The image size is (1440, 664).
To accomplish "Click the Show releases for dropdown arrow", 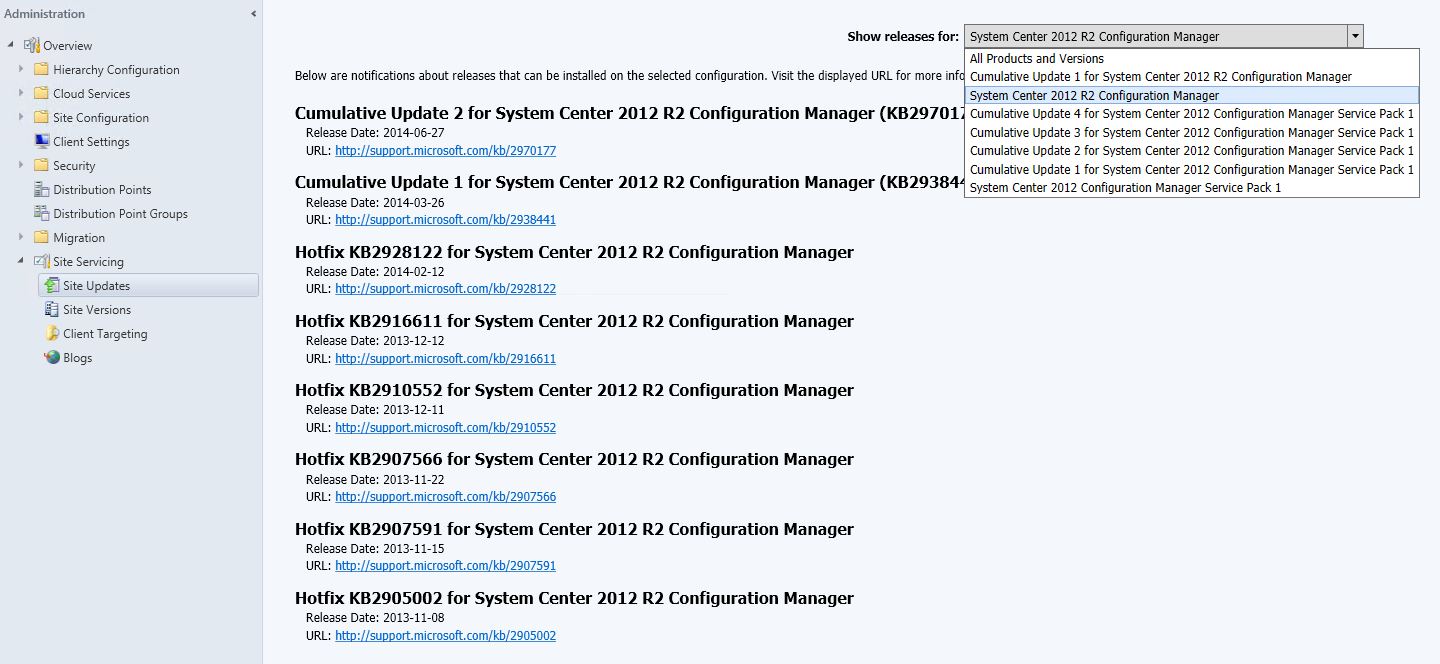I will [1354, 36].
